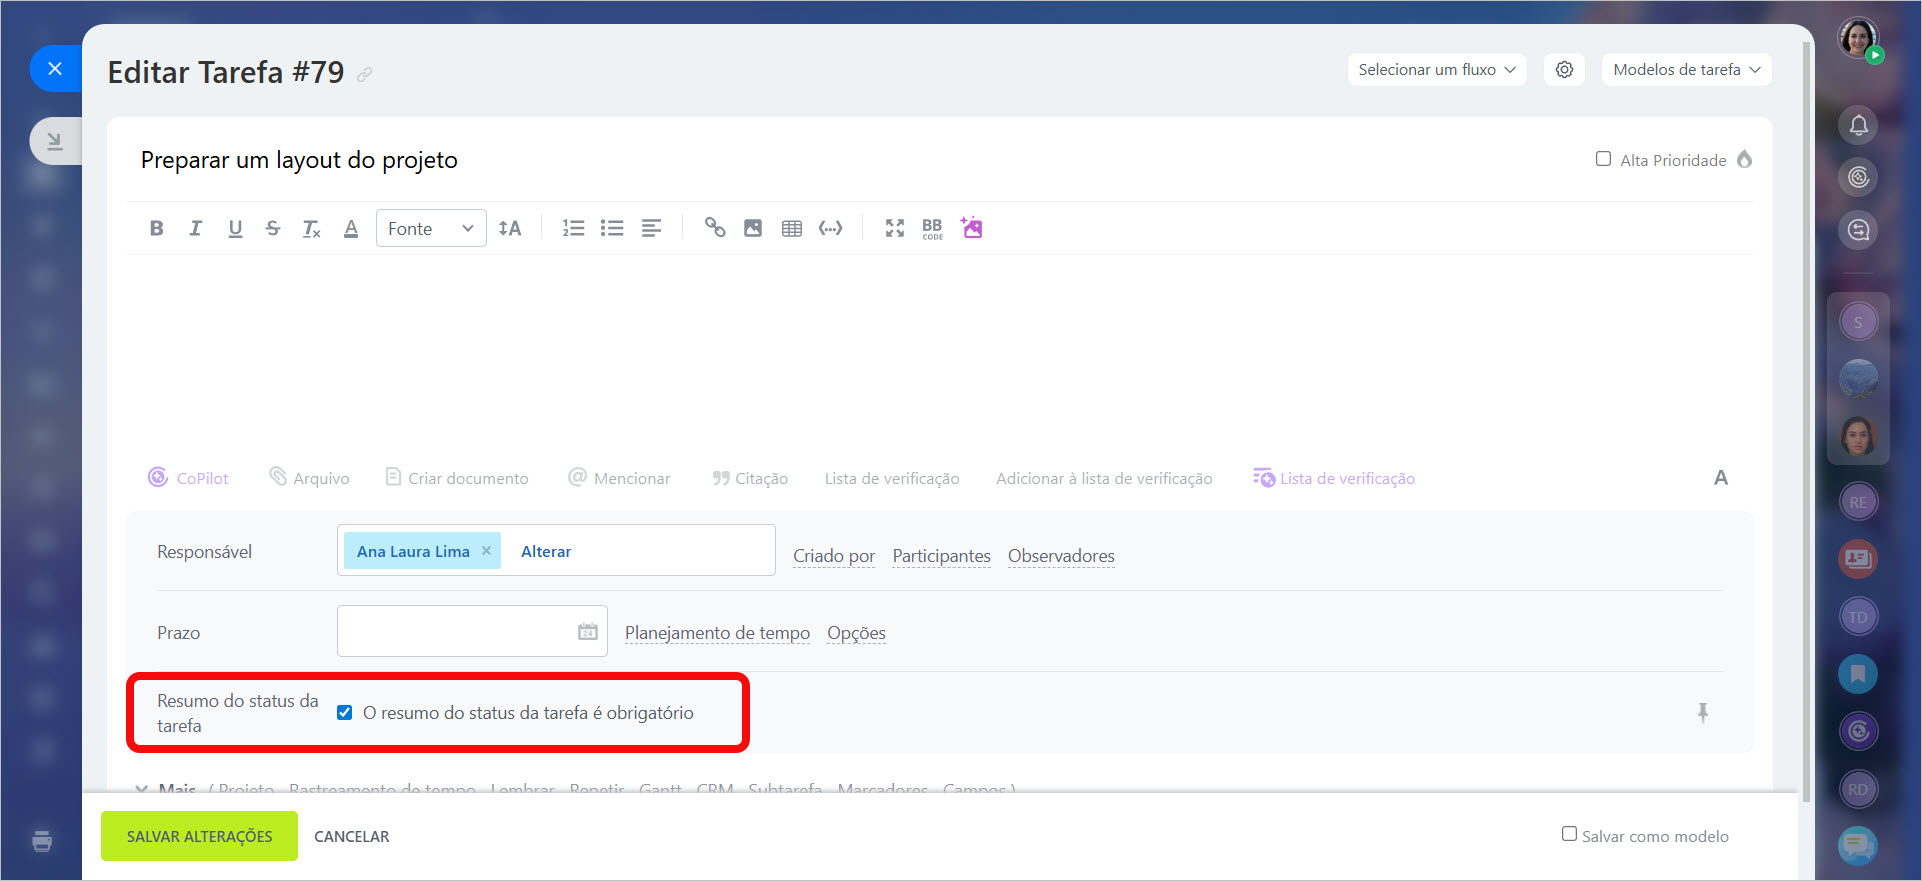Click CANCELAR
This screenshot has height=881, width=1922.
pos(352,836)
